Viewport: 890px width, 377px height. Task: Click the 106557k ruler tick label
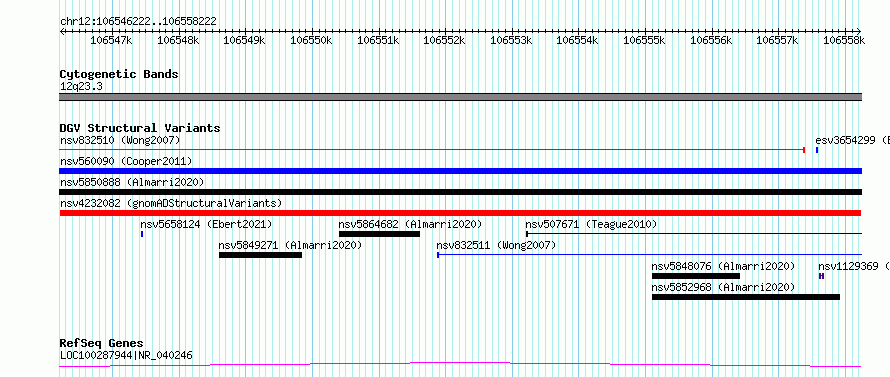(x=778, y=40)
